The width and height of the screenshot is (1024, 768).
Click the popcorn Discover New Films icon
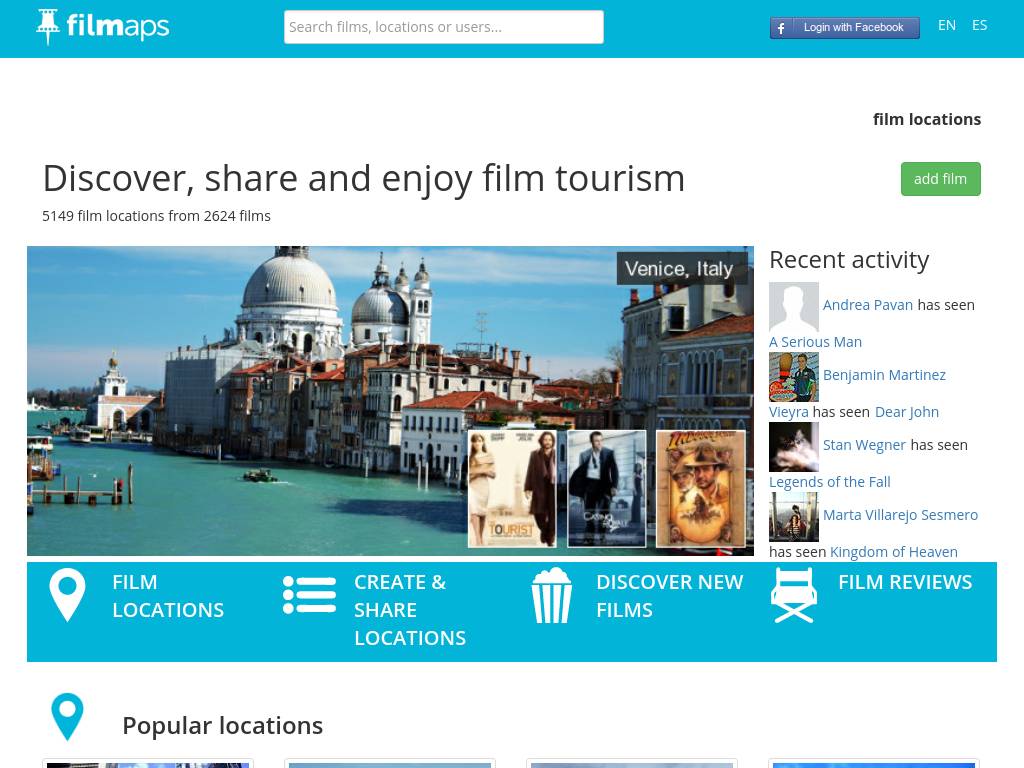pos(551,595)
